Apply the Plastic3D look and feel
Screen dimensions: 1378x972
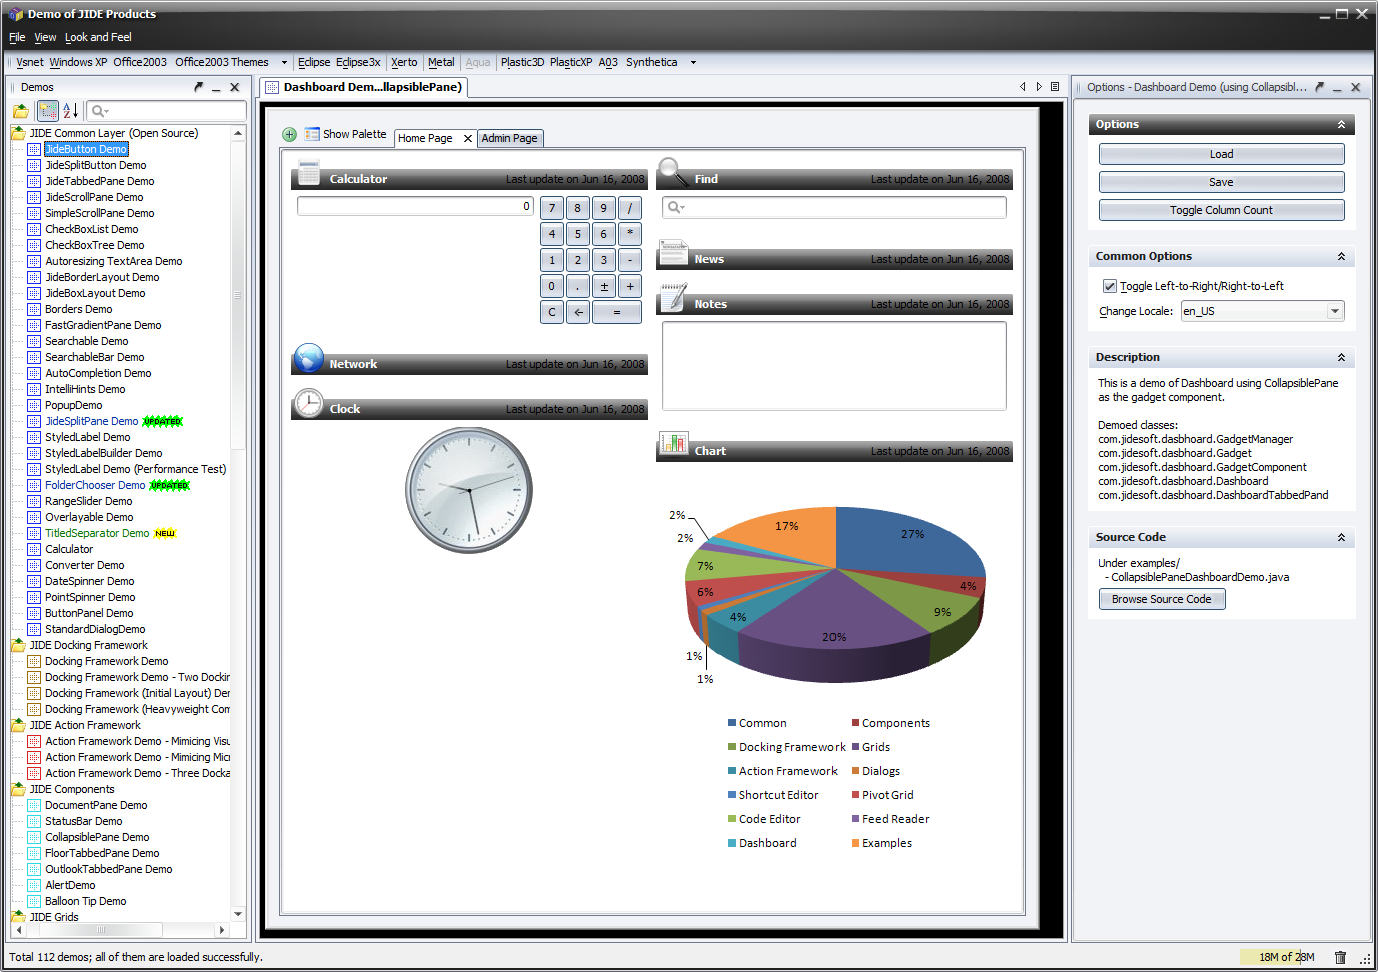(522, 62)
